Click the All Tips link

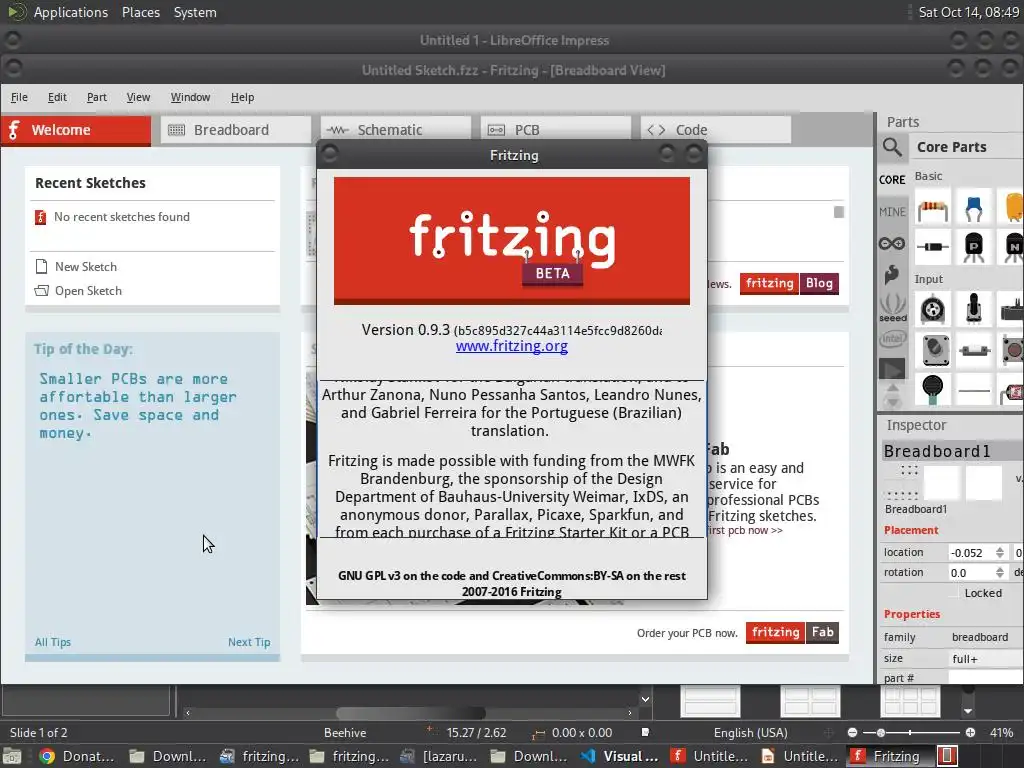(52, 642)
